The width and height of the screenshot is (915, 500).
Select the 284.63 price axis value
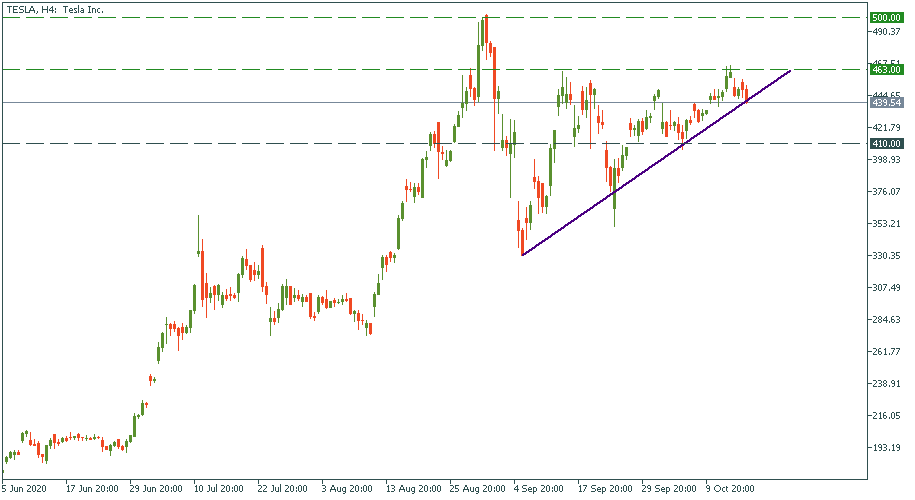[887, 320]
